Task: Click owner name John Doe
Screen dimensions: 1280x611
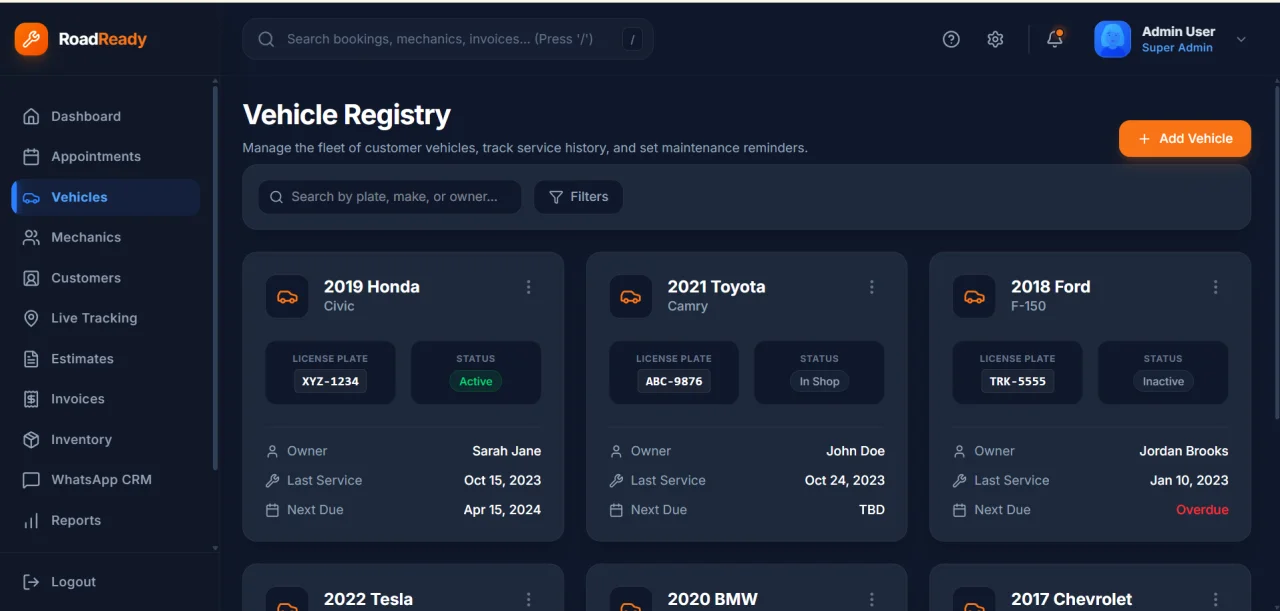Action: tap(855, 451)
